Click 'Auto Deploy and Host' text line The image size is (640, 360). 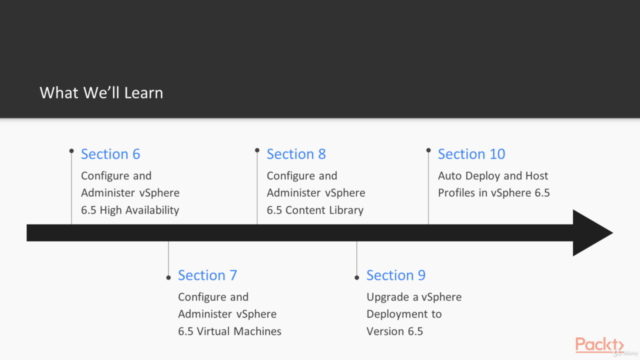coord(493,176)
